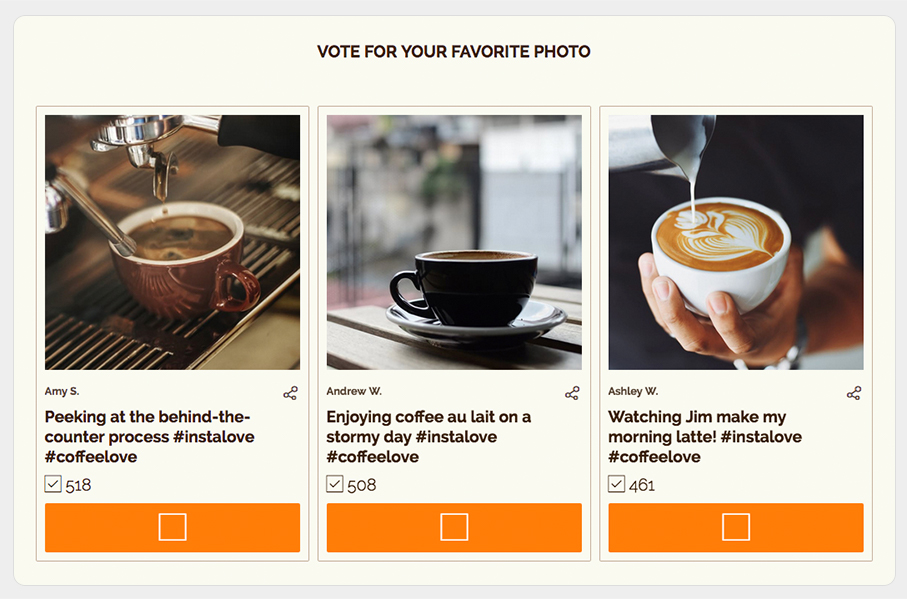View the coffee cup on windowsill photo
The image size is (907, 599).
(x=453, y=242)
